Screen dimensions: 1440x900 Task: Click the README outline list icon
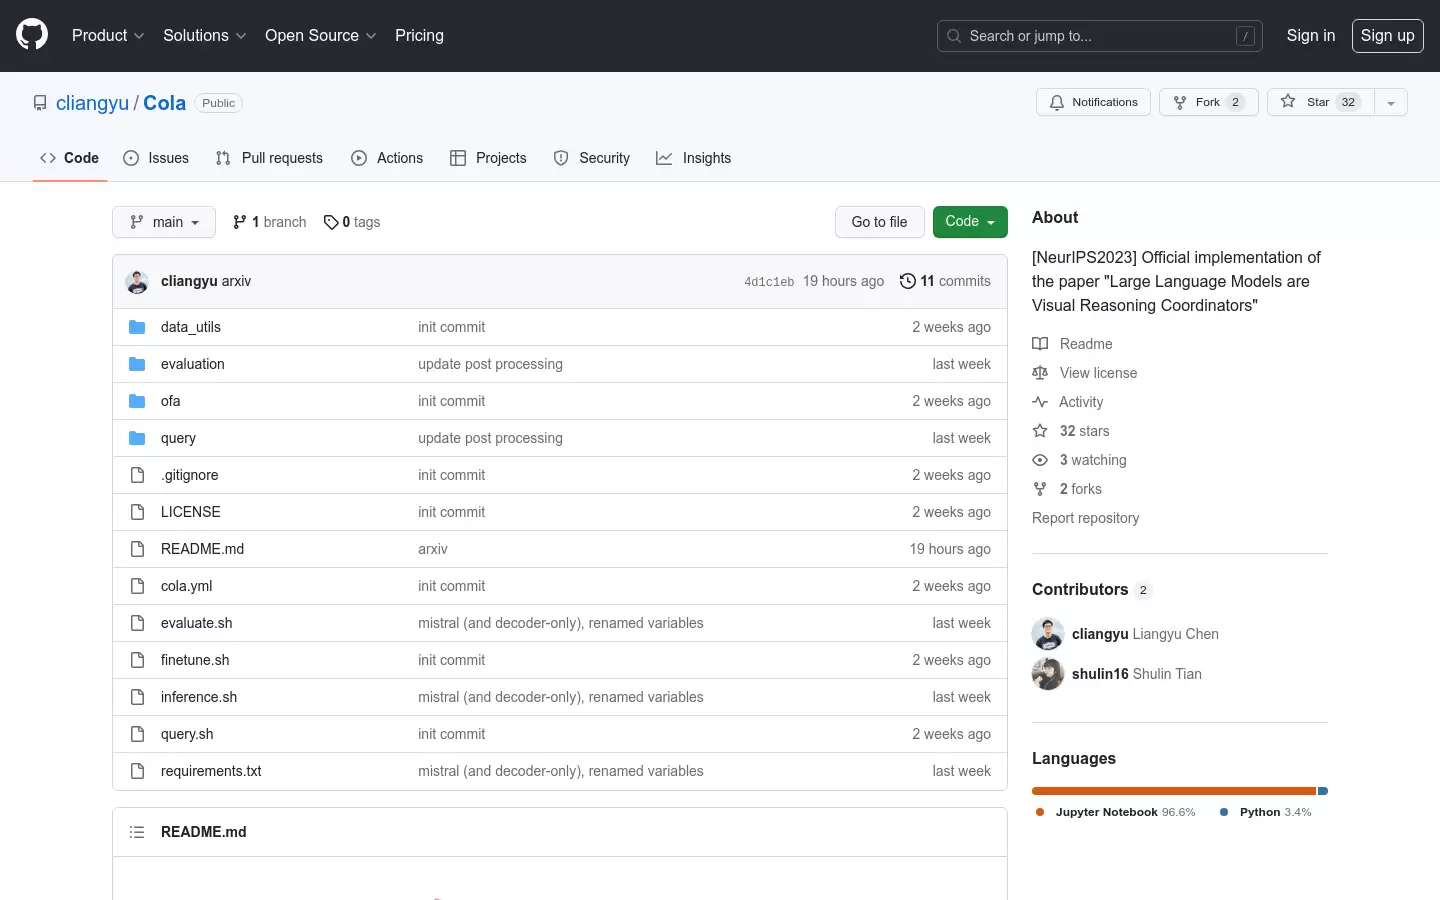137,832
